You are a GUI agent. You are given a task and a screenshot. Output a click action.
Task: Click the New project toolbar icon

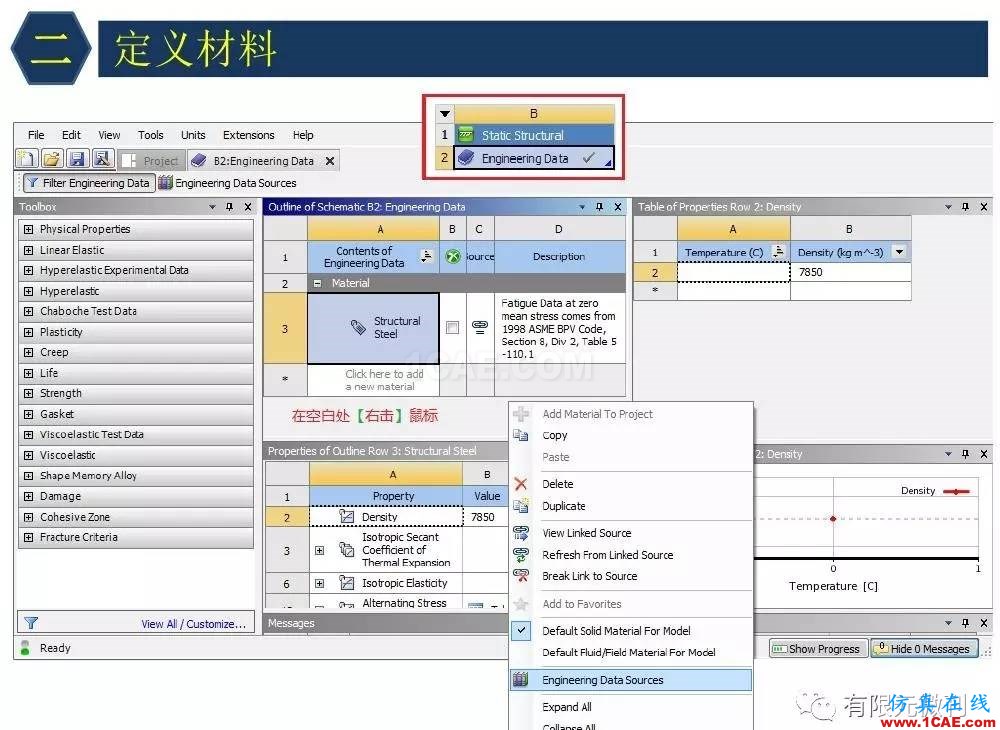pyautogui.click(x=27, y=159)
